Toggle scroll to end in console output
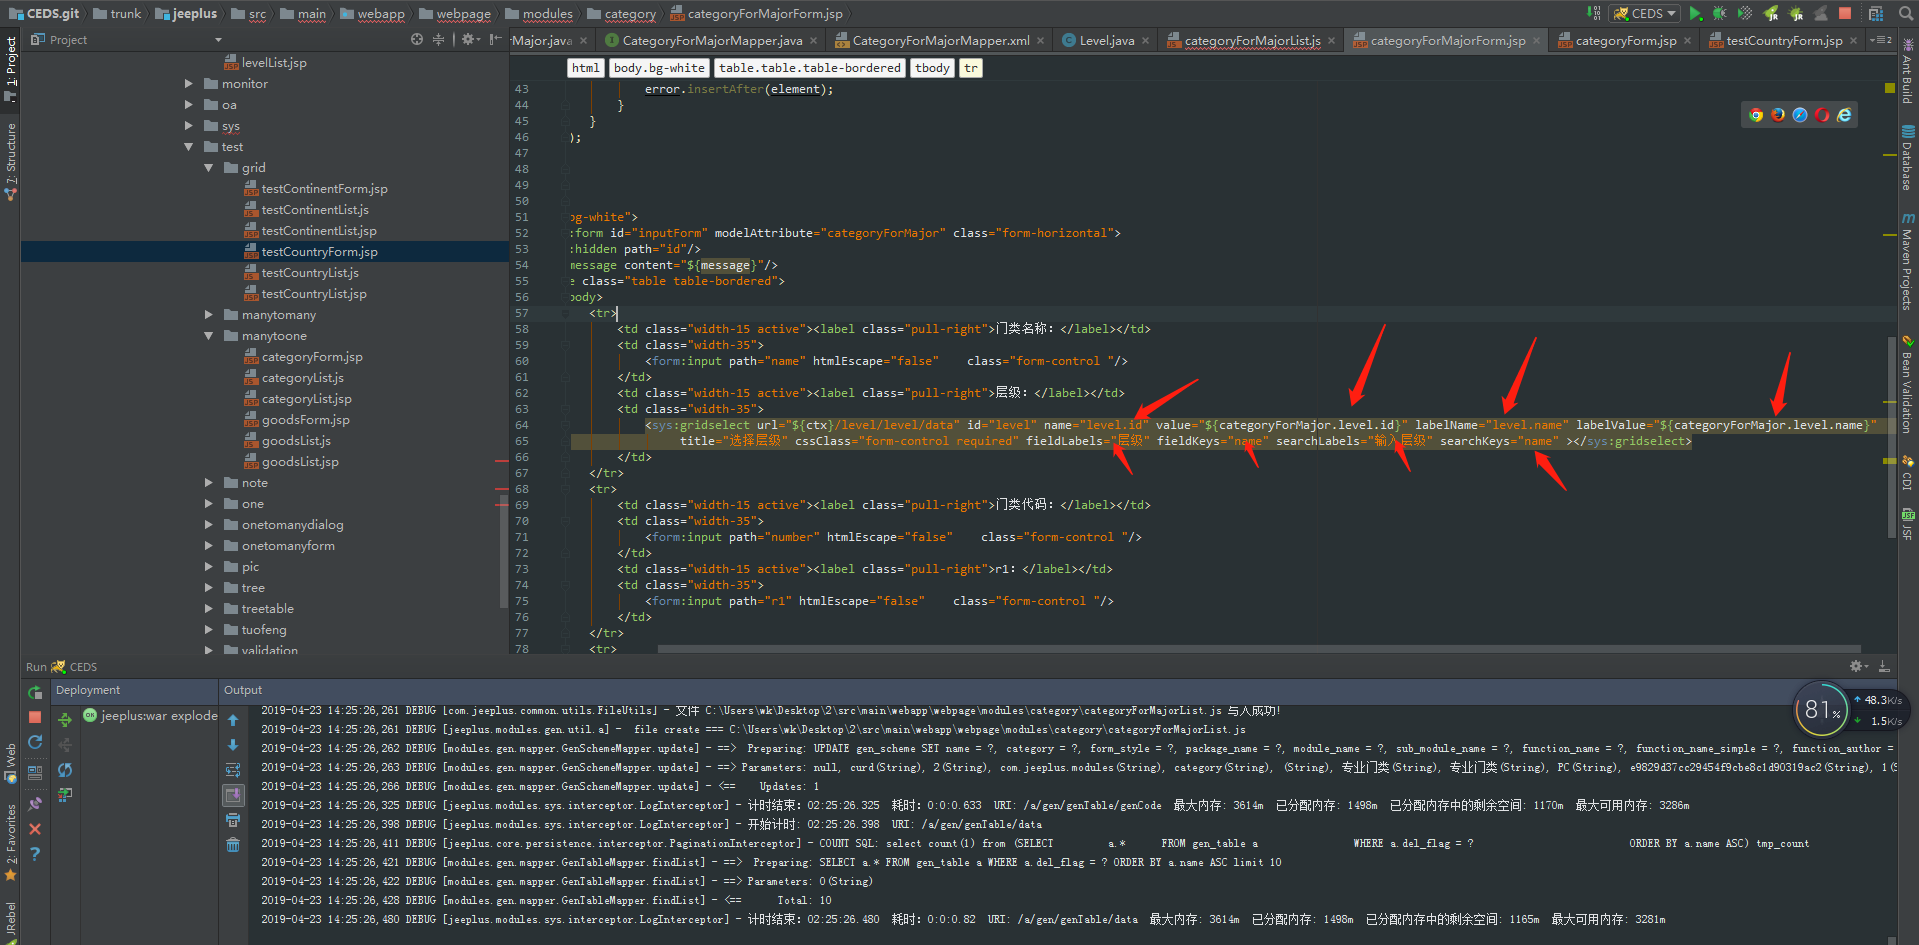The image size is (1919, 945). click(233, 795)
